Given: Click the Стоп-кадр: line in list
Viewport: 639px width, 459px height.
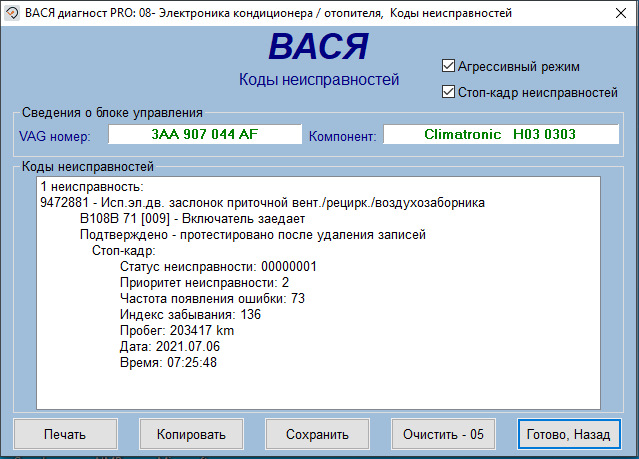Looking at the screenshot, I should tap(124, 251).
